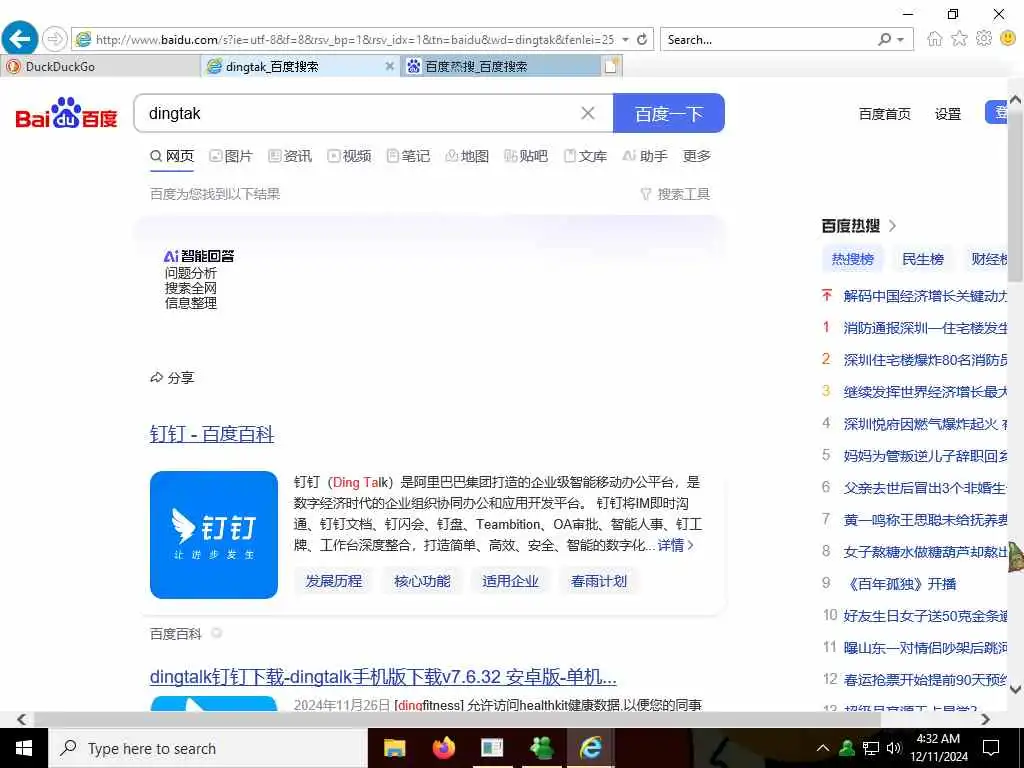This screenshot has height=768, width=1024.
Task: Click the 百度一下 search button
Action: [x=669, y=113]
